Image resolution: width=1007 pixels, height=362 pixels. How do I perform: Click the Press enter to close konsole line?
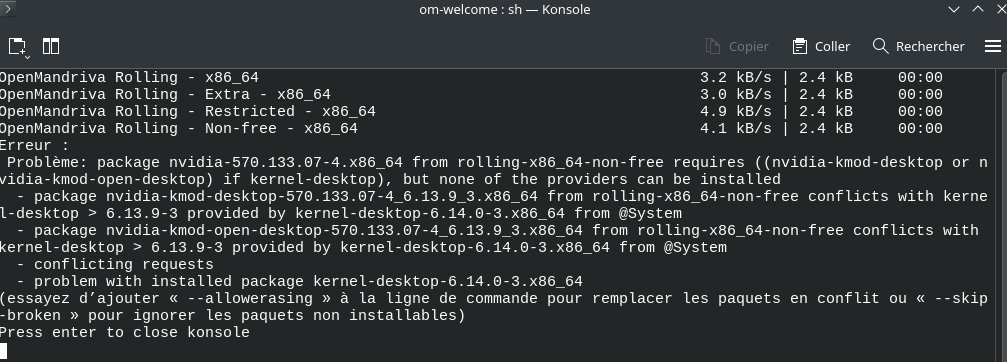pyautogui.click(x=125, y=332)
